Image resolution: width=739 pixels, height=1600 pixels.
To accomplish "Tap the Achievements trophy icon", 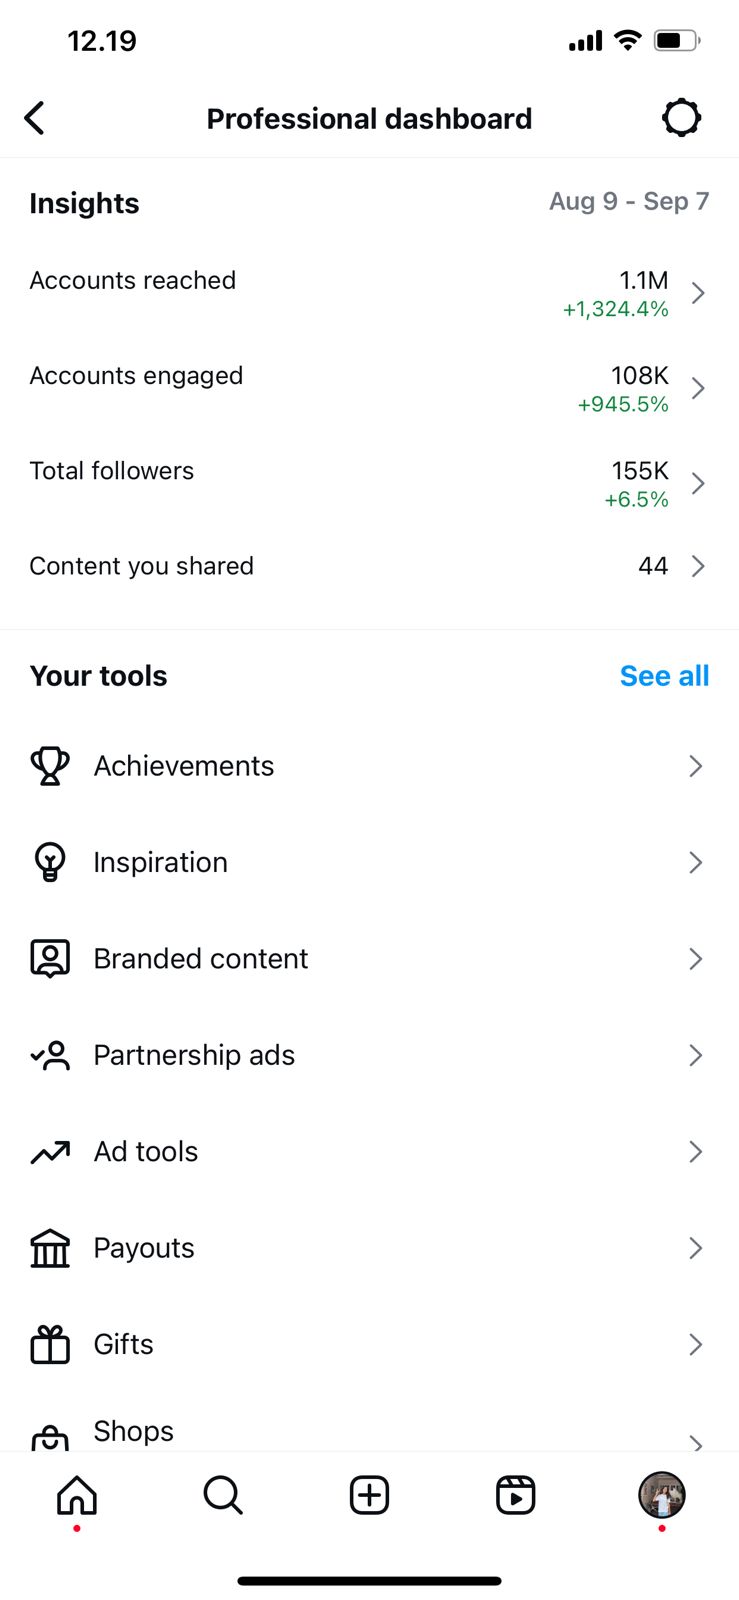I will pos(50,766).
